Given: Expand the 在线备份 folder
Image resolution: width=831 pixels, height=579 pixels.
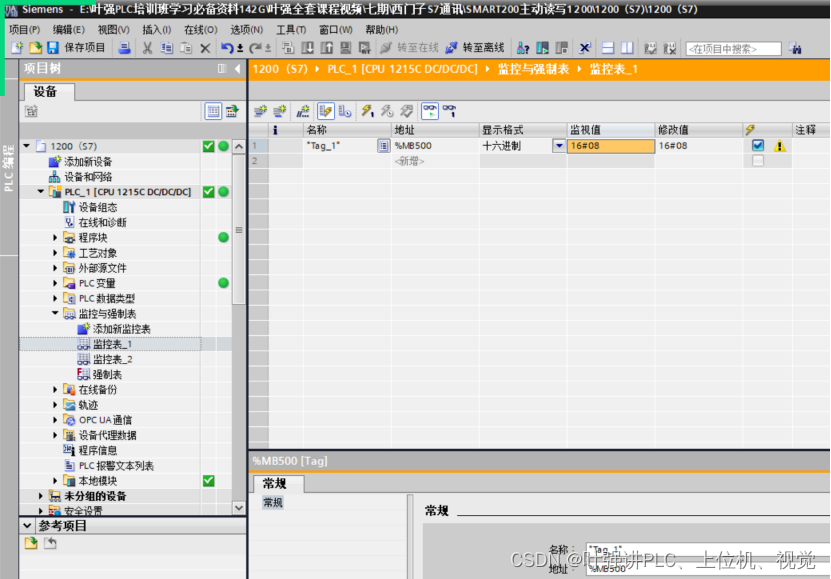Looking at the screenshot, I should [55, 390].
